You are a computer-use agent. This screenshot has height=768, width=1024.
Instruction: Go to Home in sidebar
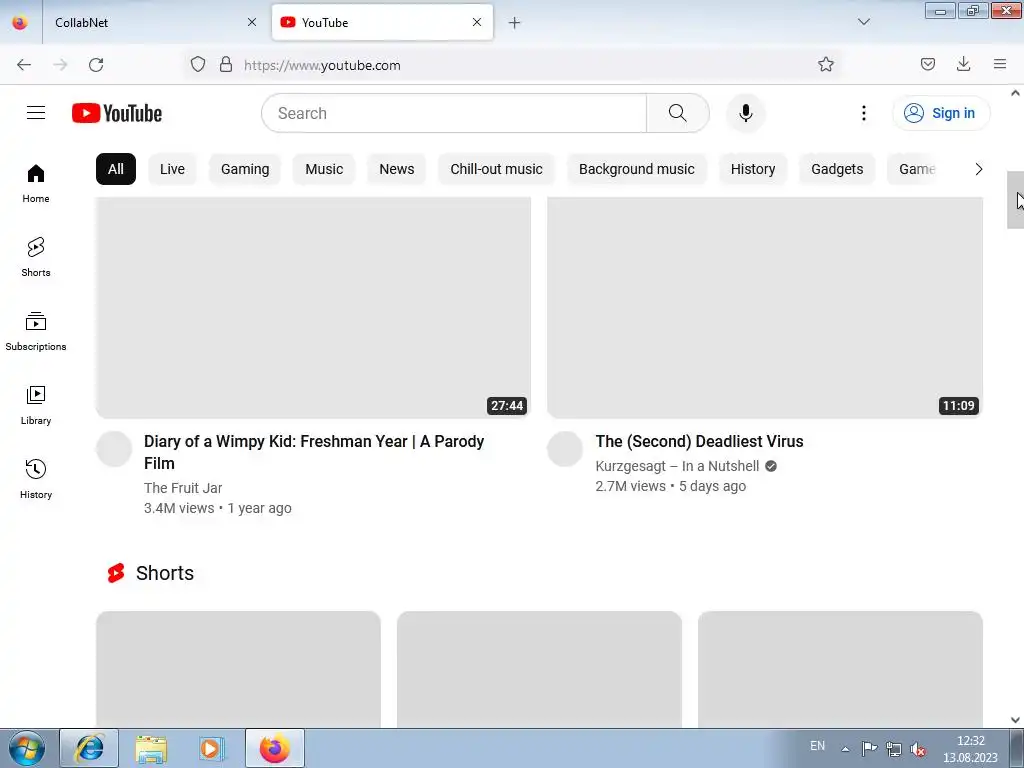[x=36, y=184]
